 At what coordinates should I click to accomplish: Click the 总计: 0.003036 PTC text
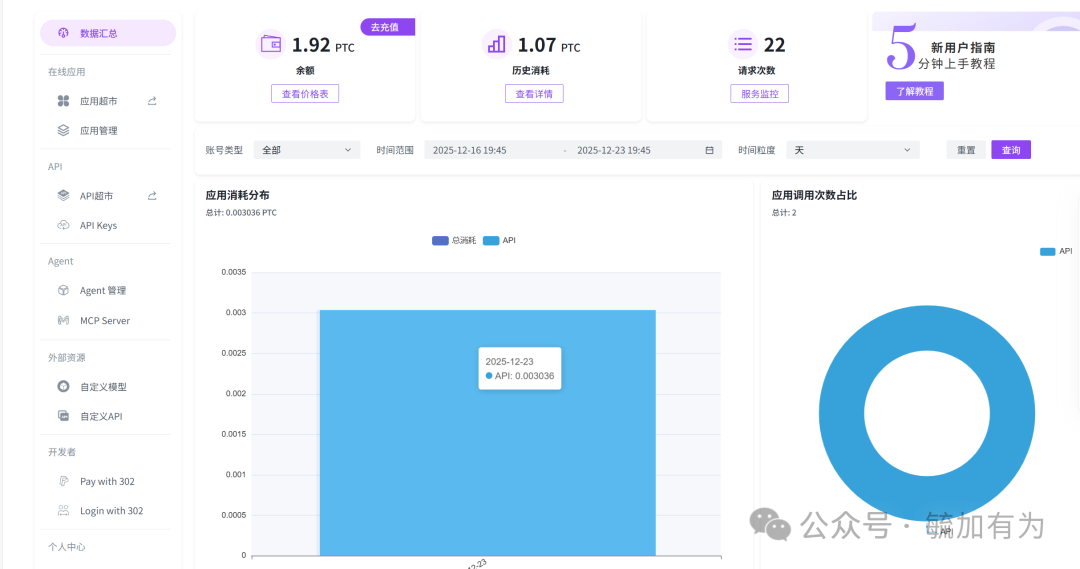241,213
